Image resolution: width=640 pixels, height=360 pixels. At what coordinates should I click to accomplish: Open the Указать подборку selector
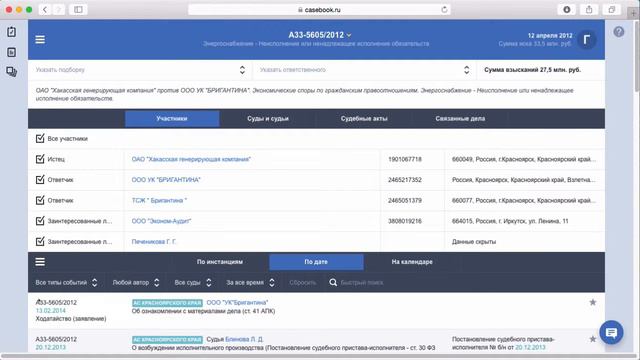140,70
